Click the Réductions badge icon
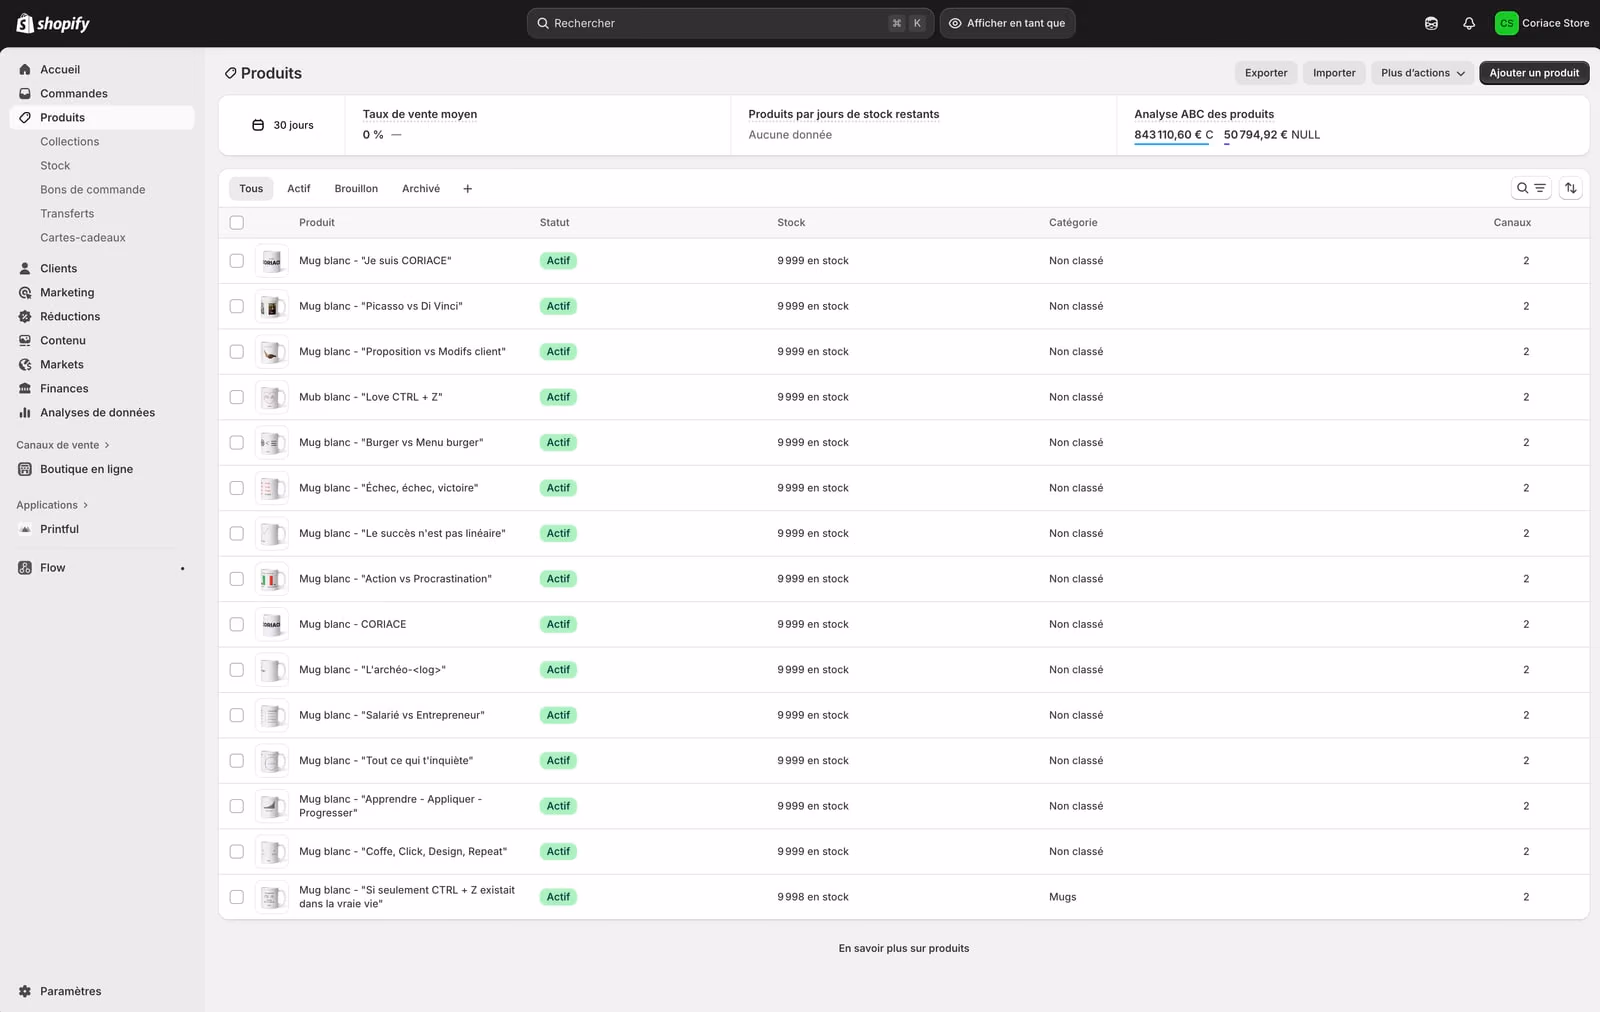The height and width of the screenshot is (1012, 1600). tap(25, 316)
